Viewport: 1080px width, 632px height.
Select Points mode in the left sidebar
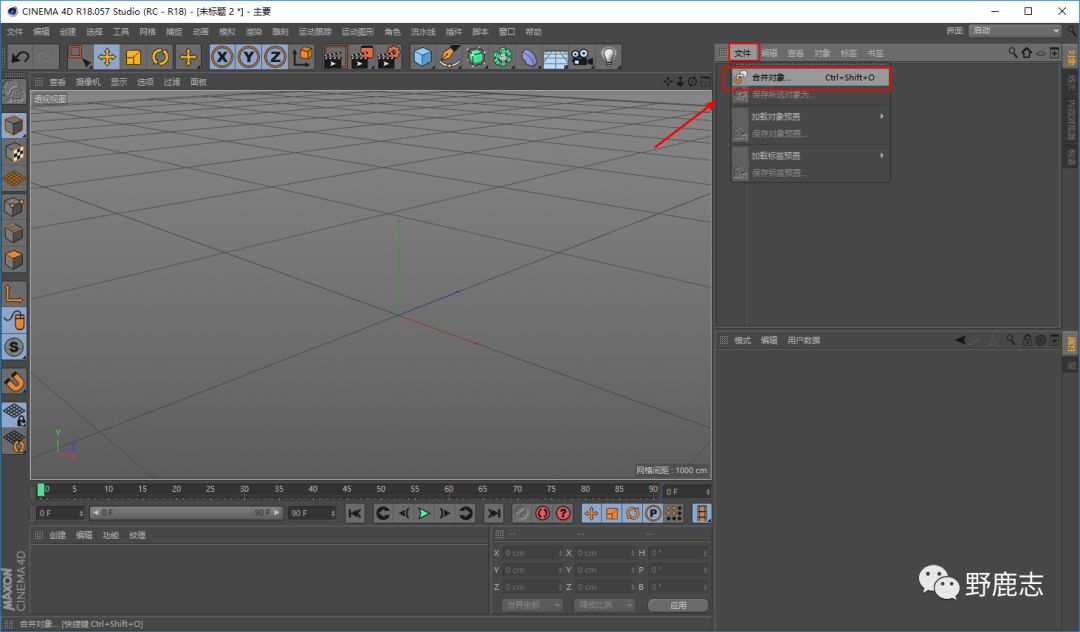click(x=14, y=207)
